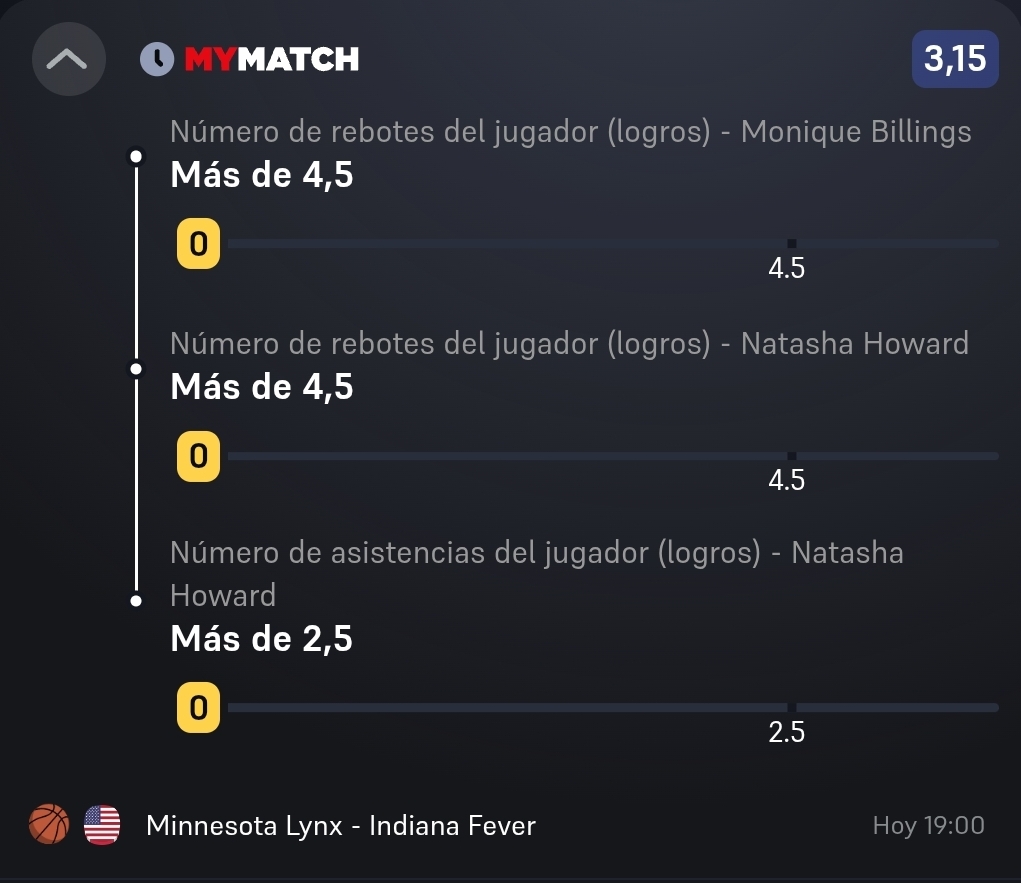The image size is (1021, 883).
Task: Click the 2.5 marker on assists progress bar
Action: coord(787,733)
